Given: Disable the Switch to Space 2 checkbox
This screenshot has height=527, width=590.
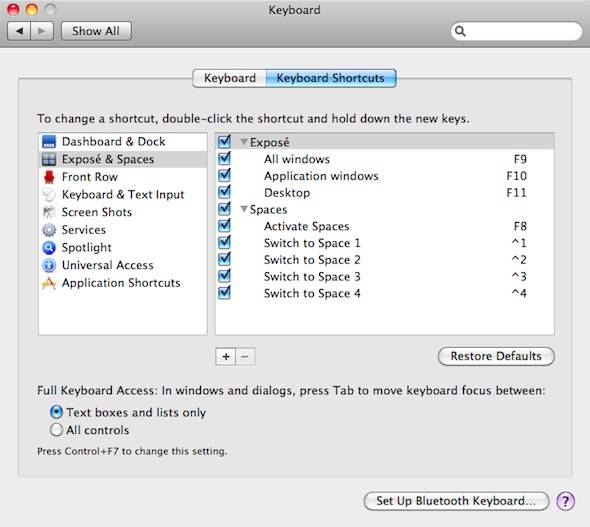Looking at the screenshot, I should click(224, 259).
